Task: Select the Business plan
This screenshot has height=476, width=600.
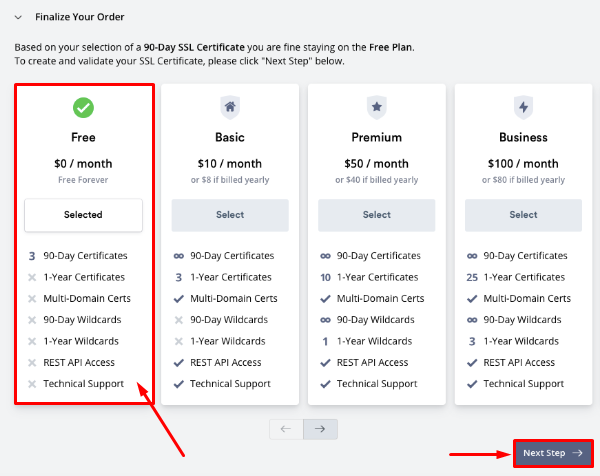Action: tap(523, 215)
